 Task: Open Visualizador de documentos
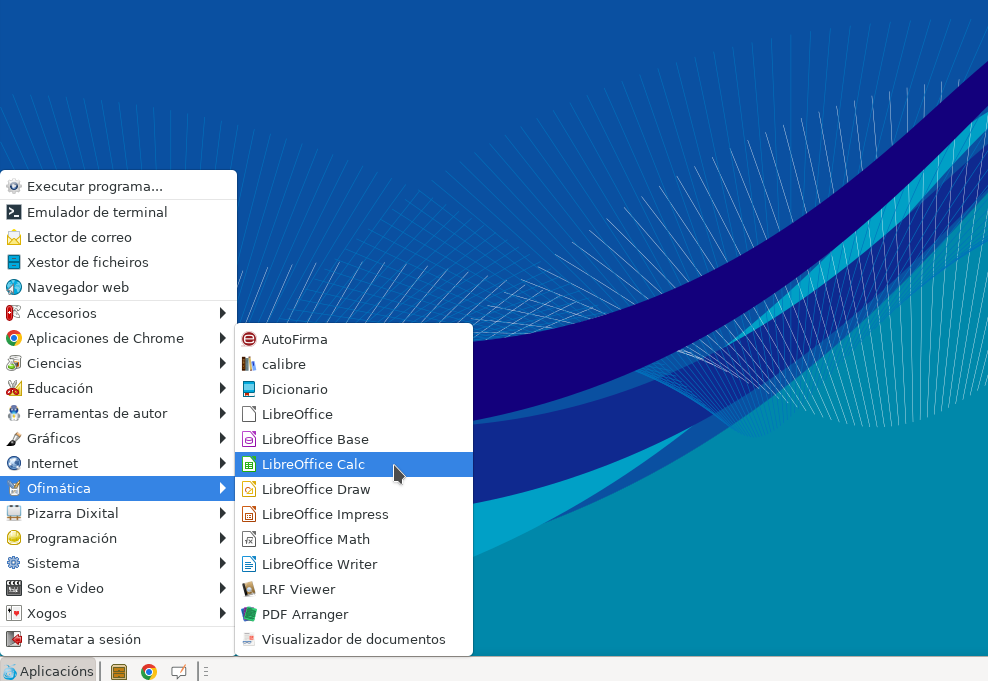[x=353, y=639]
